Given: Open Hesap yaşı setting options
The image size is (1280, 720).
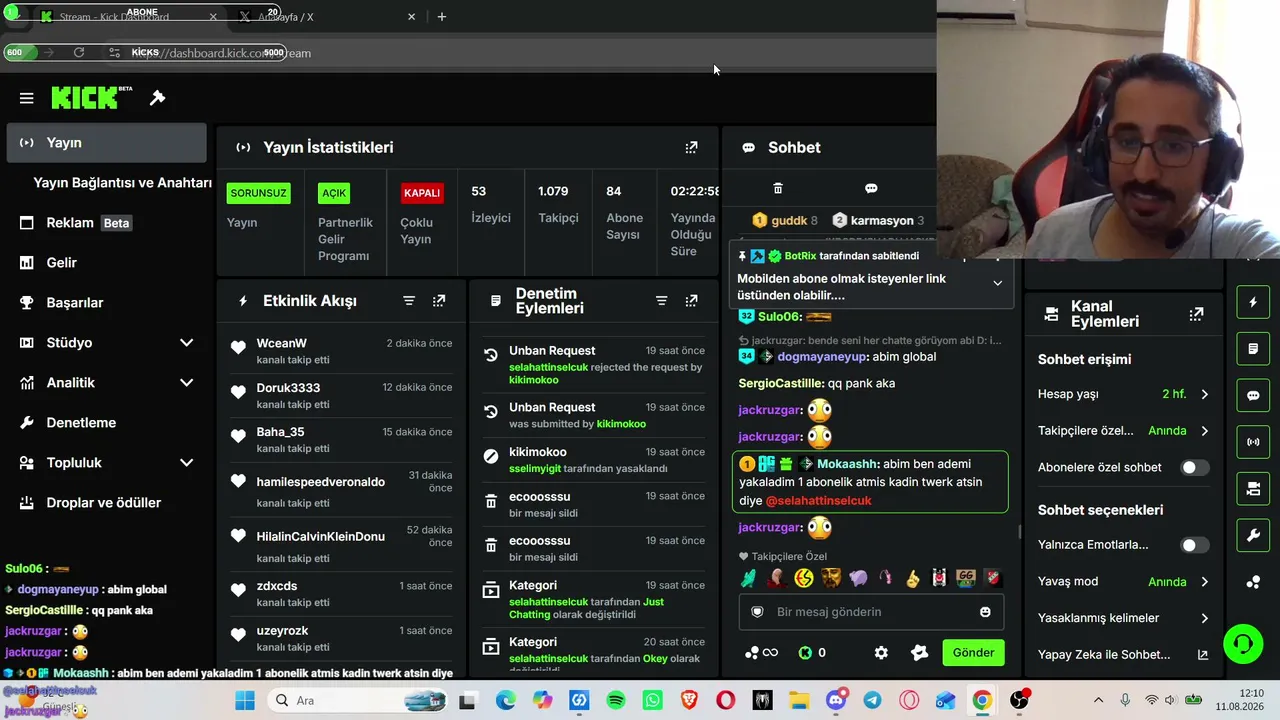Looking at the screenshot, I should tap(1124, 394).
